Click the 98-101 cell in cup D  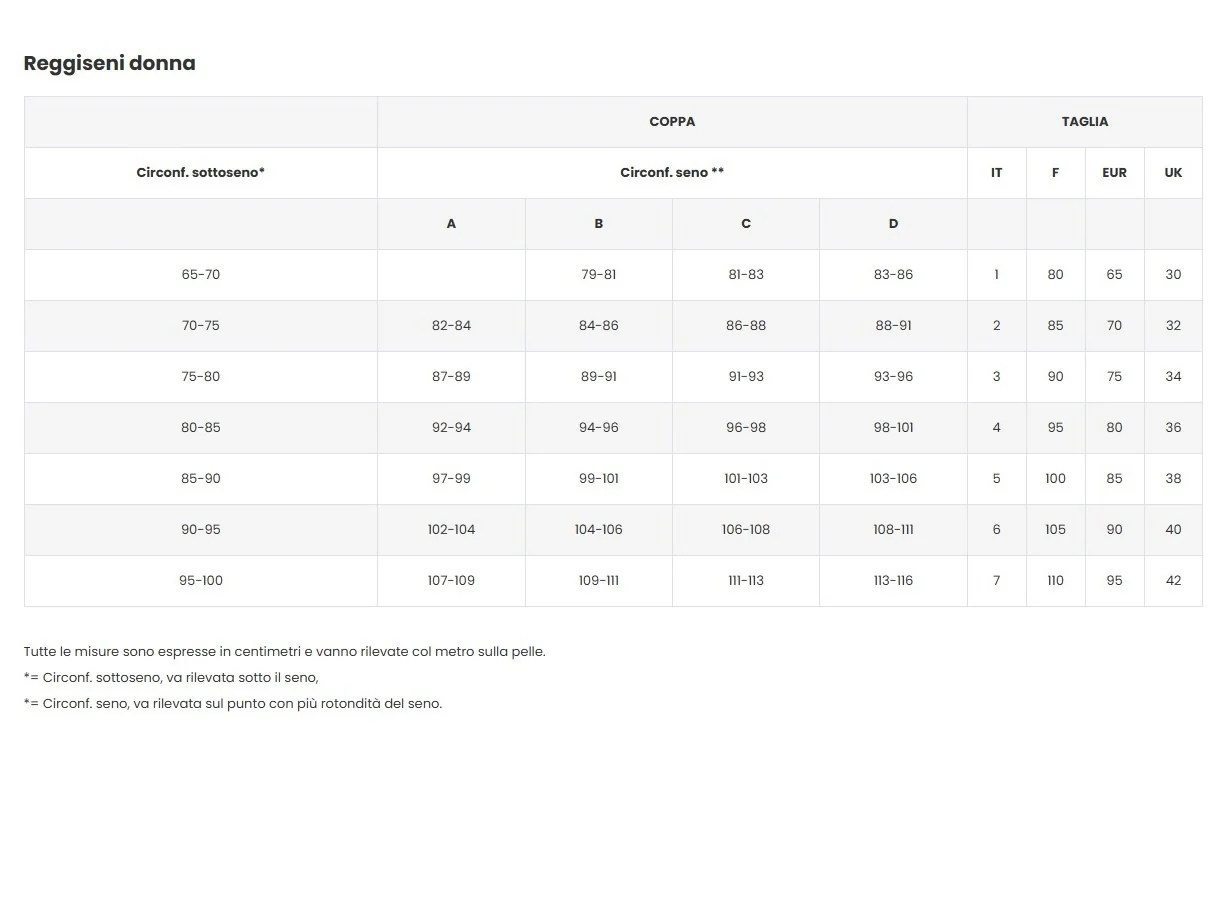coord(893,428)
